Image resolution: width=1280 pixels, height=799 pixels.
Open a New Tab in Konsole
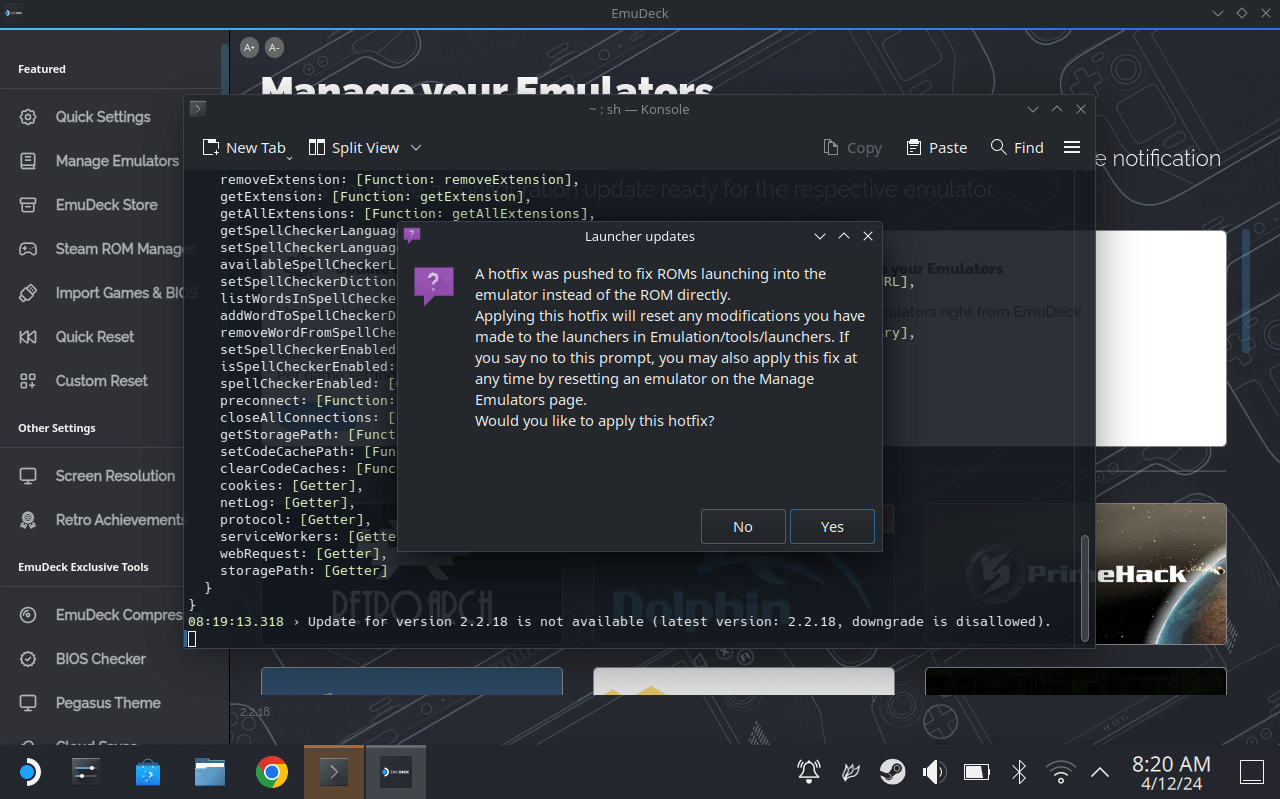point(244,147)
